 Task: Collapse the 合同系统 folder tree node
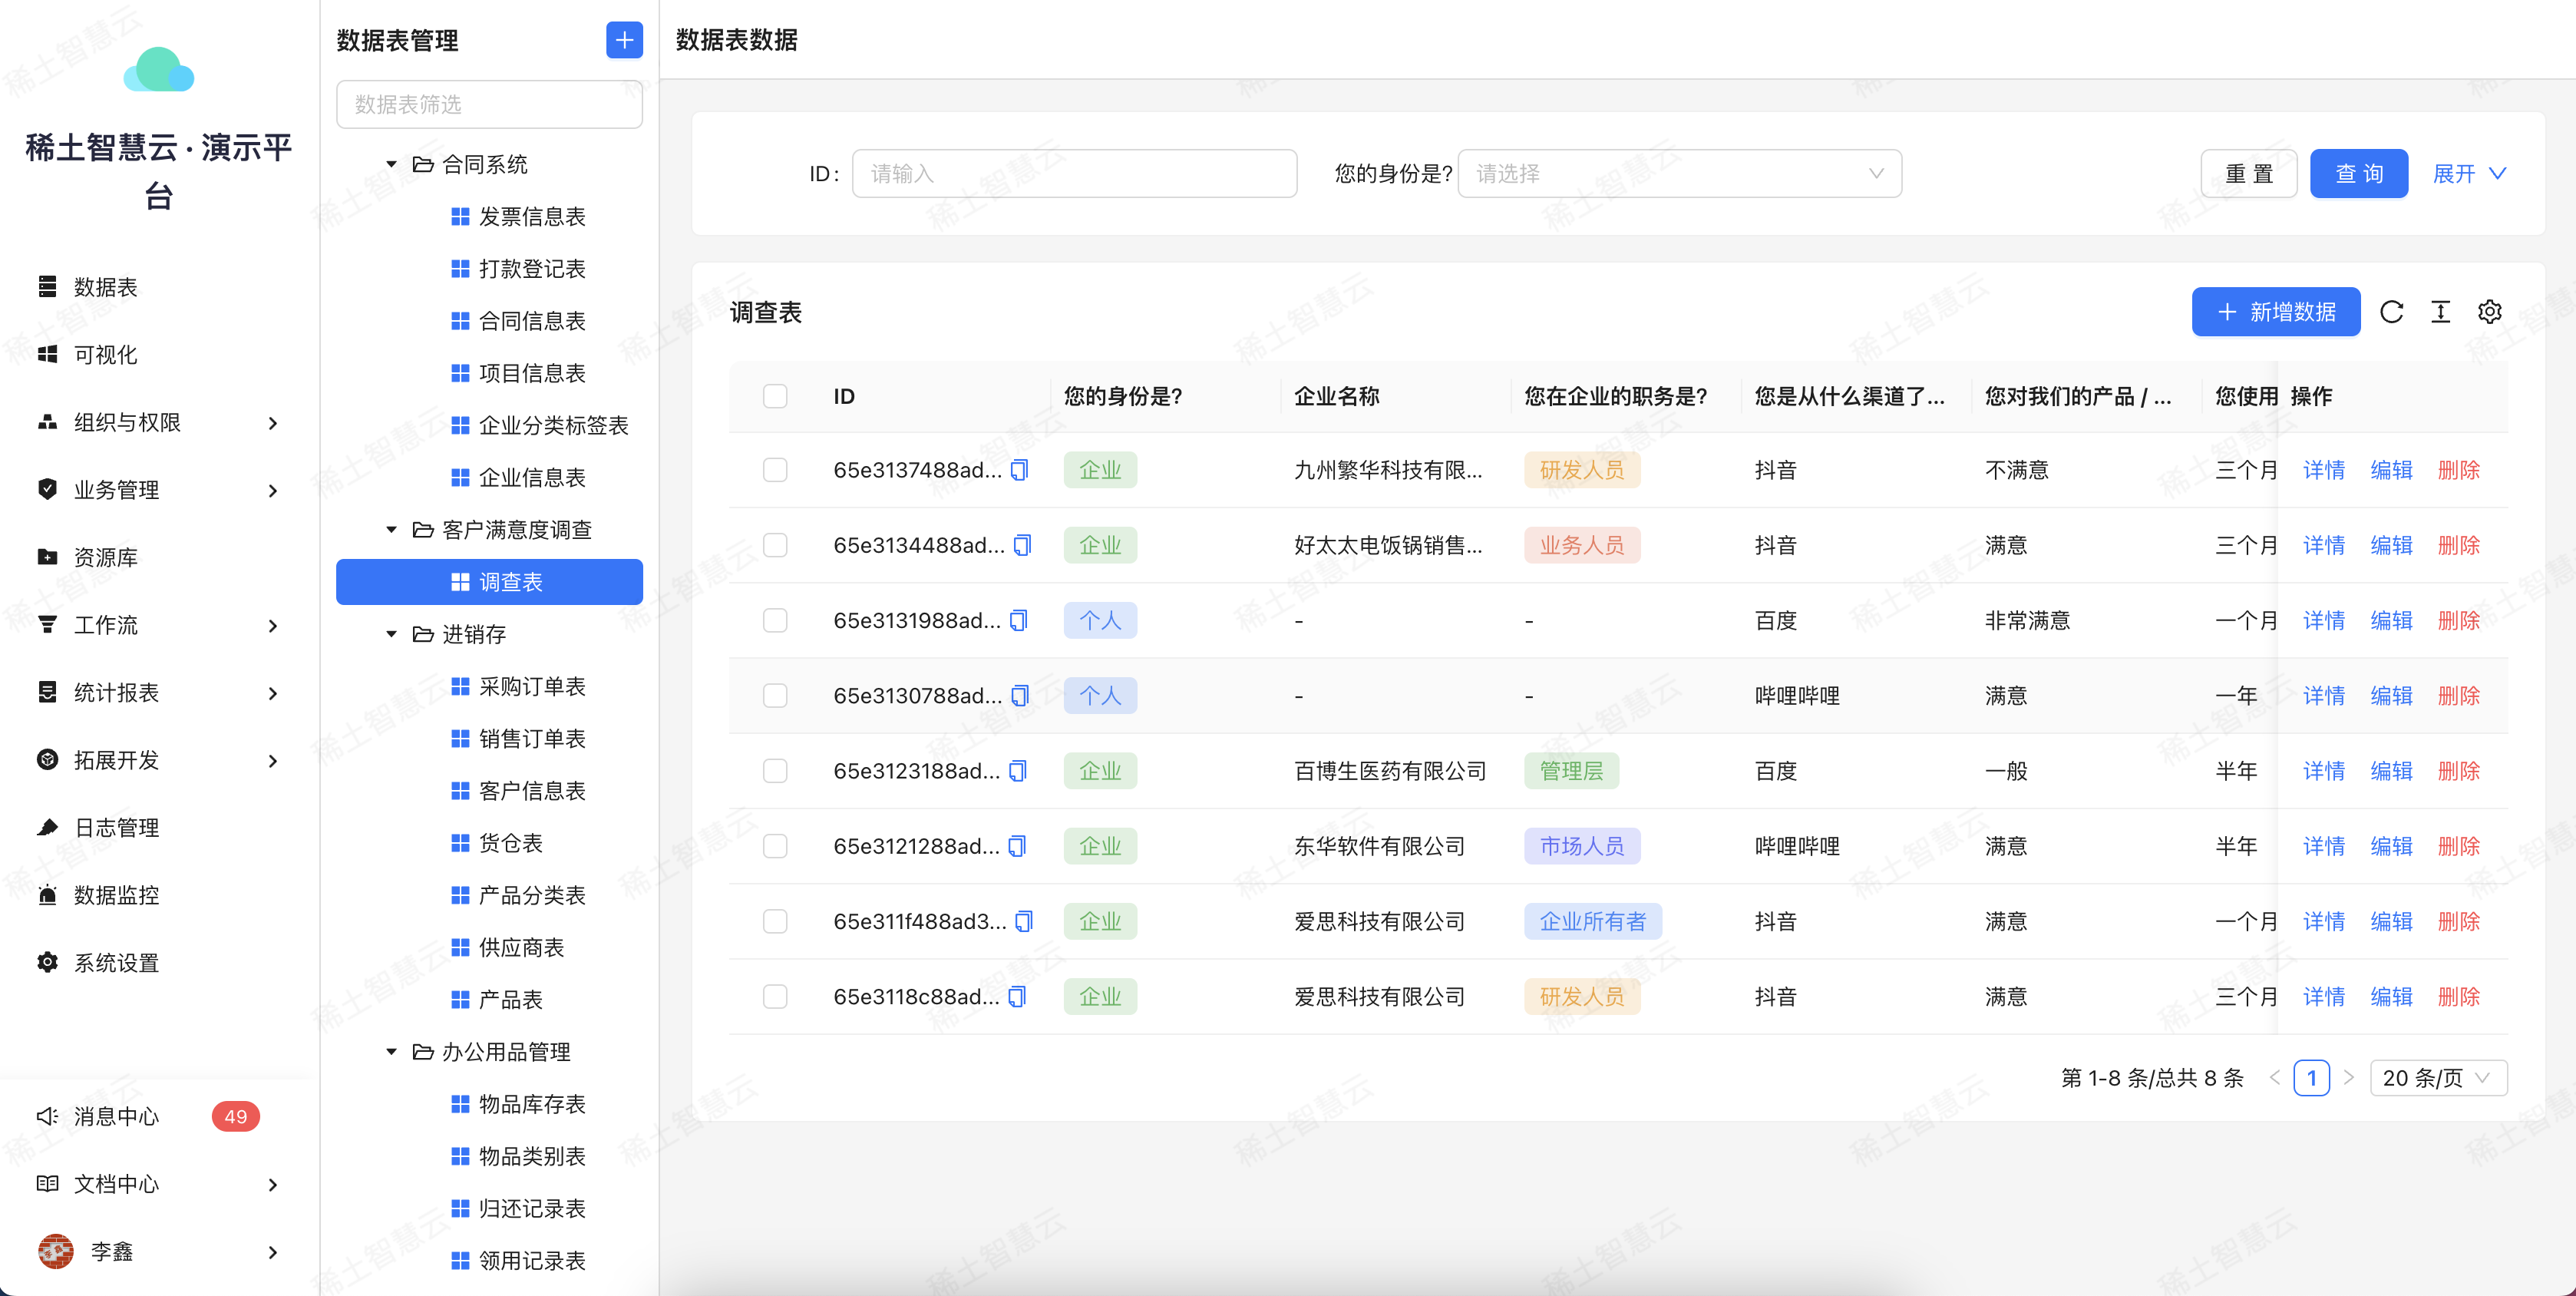(392, 164)
